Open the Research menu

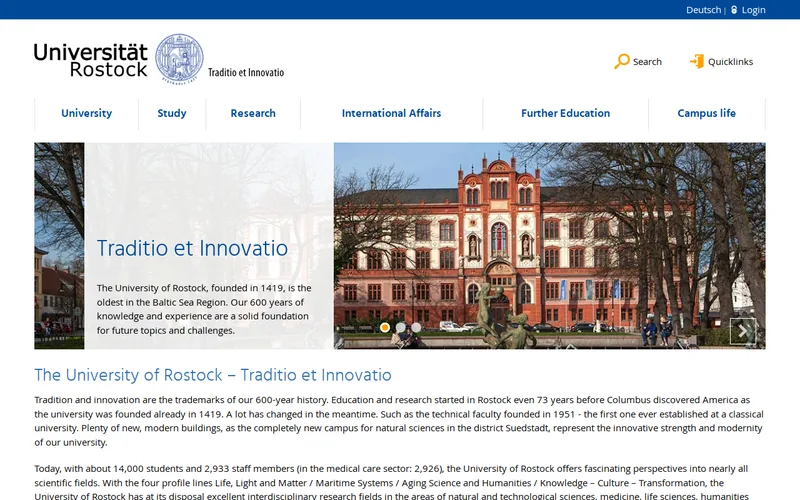(x=253, y=113)
